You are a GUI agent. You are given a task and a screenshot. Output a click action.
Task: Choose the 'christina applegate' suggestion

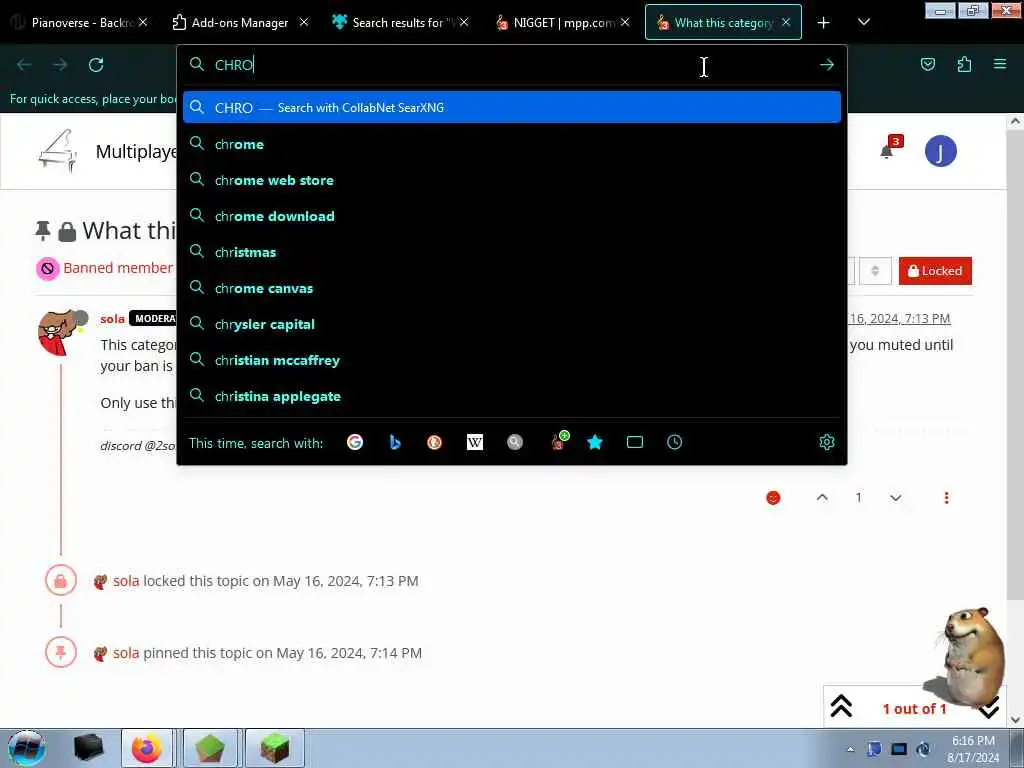pos(512,396)
